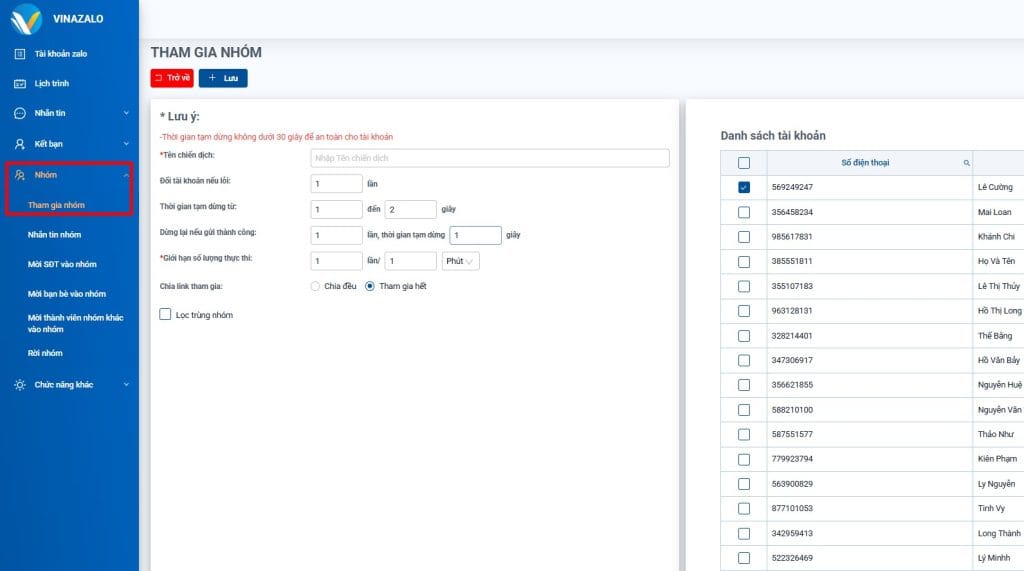
Task: Click the Lịch trình calendar icon
Action: [x=19, y=84]
